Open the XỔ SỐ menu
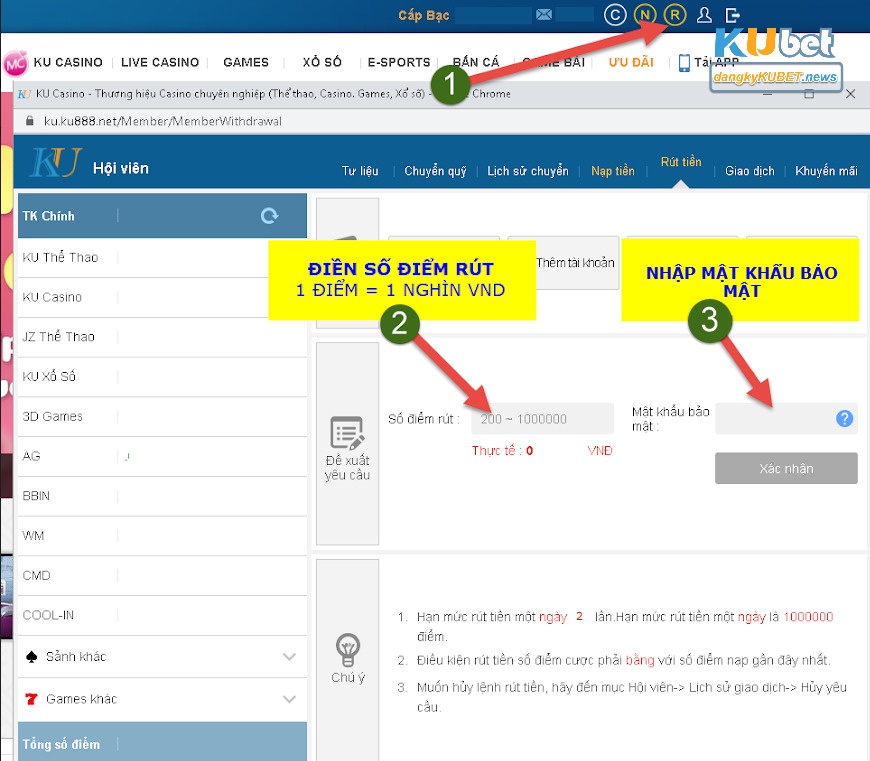870x761 pixels. [322, 62]
